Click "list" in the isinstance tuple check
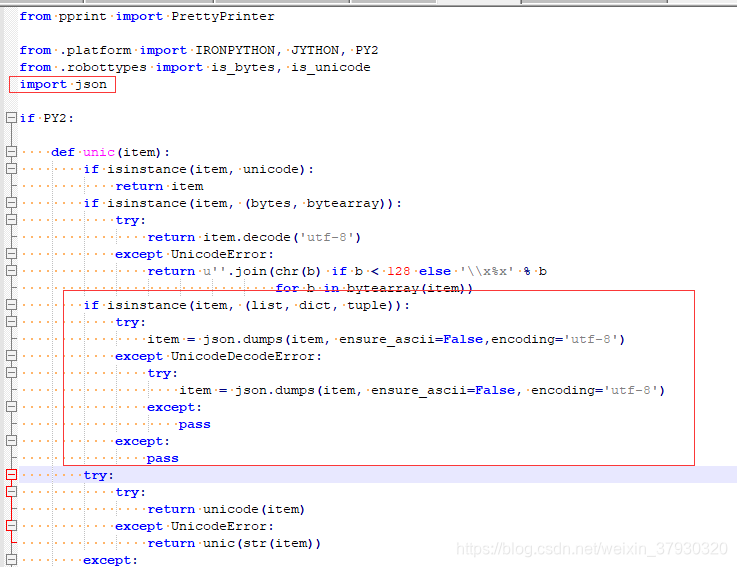 pyautogui.click(x=267, y=305)
